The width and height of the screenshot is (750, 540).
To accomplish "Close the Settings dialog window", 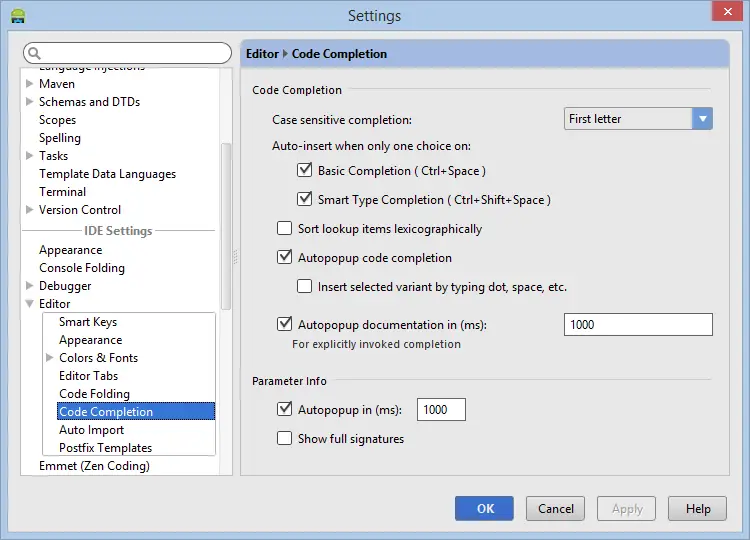I will [x=726, y=14].
